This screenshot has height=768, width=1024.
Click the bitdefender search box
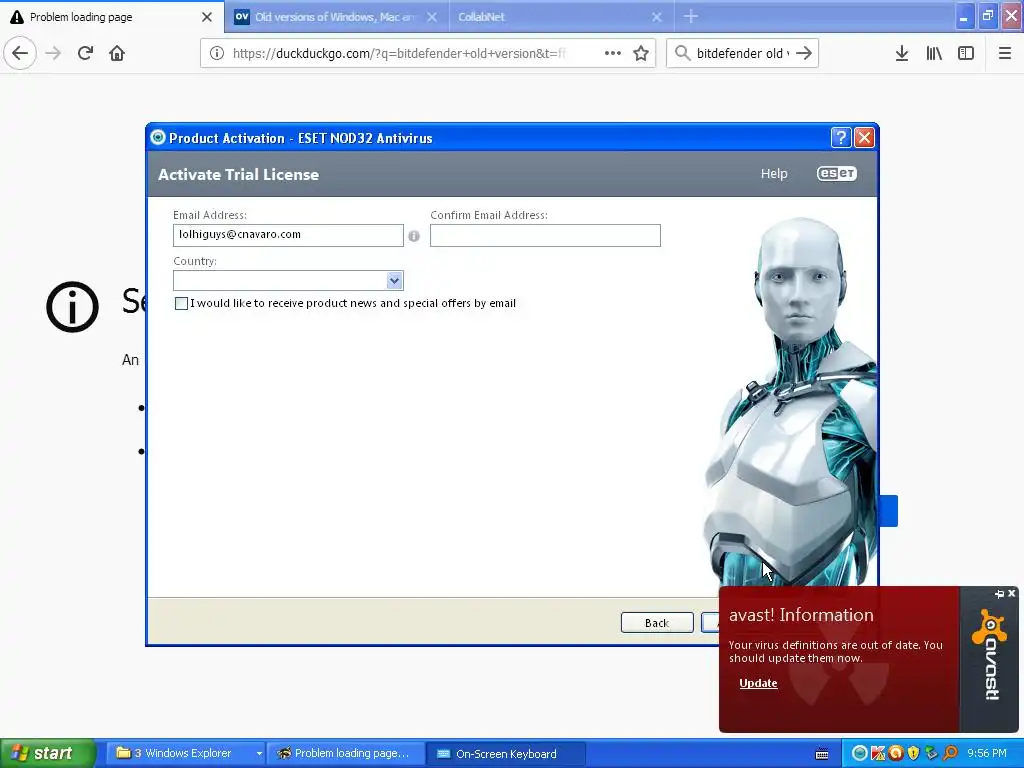(742, 53)
